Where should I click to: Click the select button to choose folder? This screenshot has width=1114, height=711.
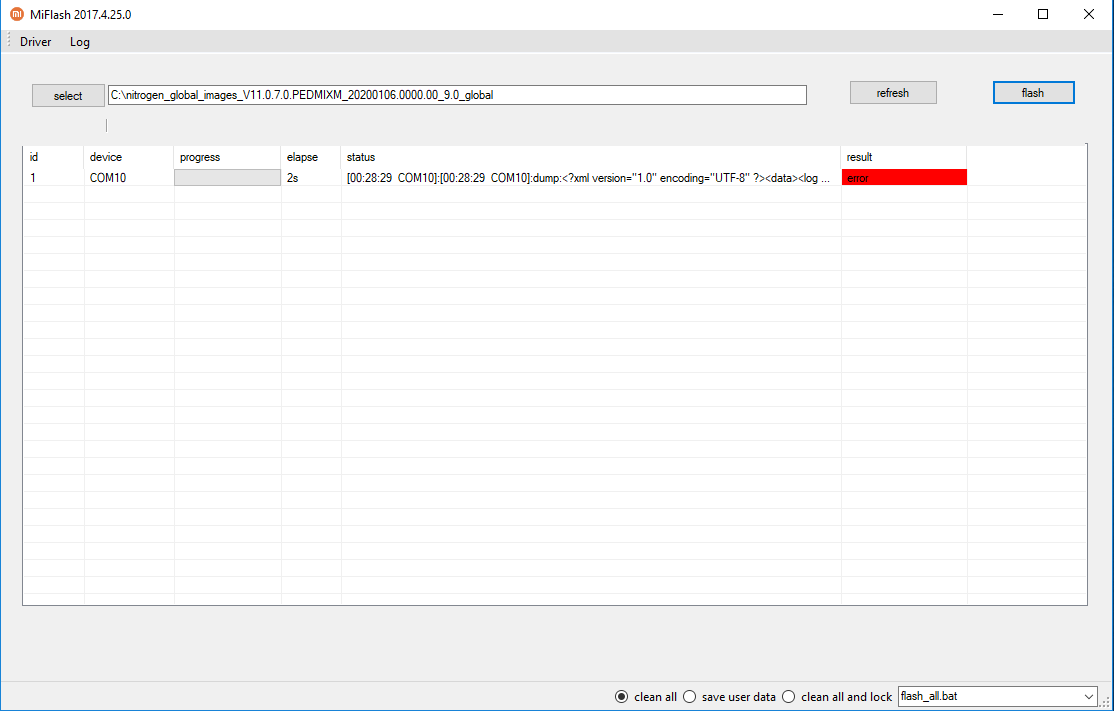click(68, 96)
